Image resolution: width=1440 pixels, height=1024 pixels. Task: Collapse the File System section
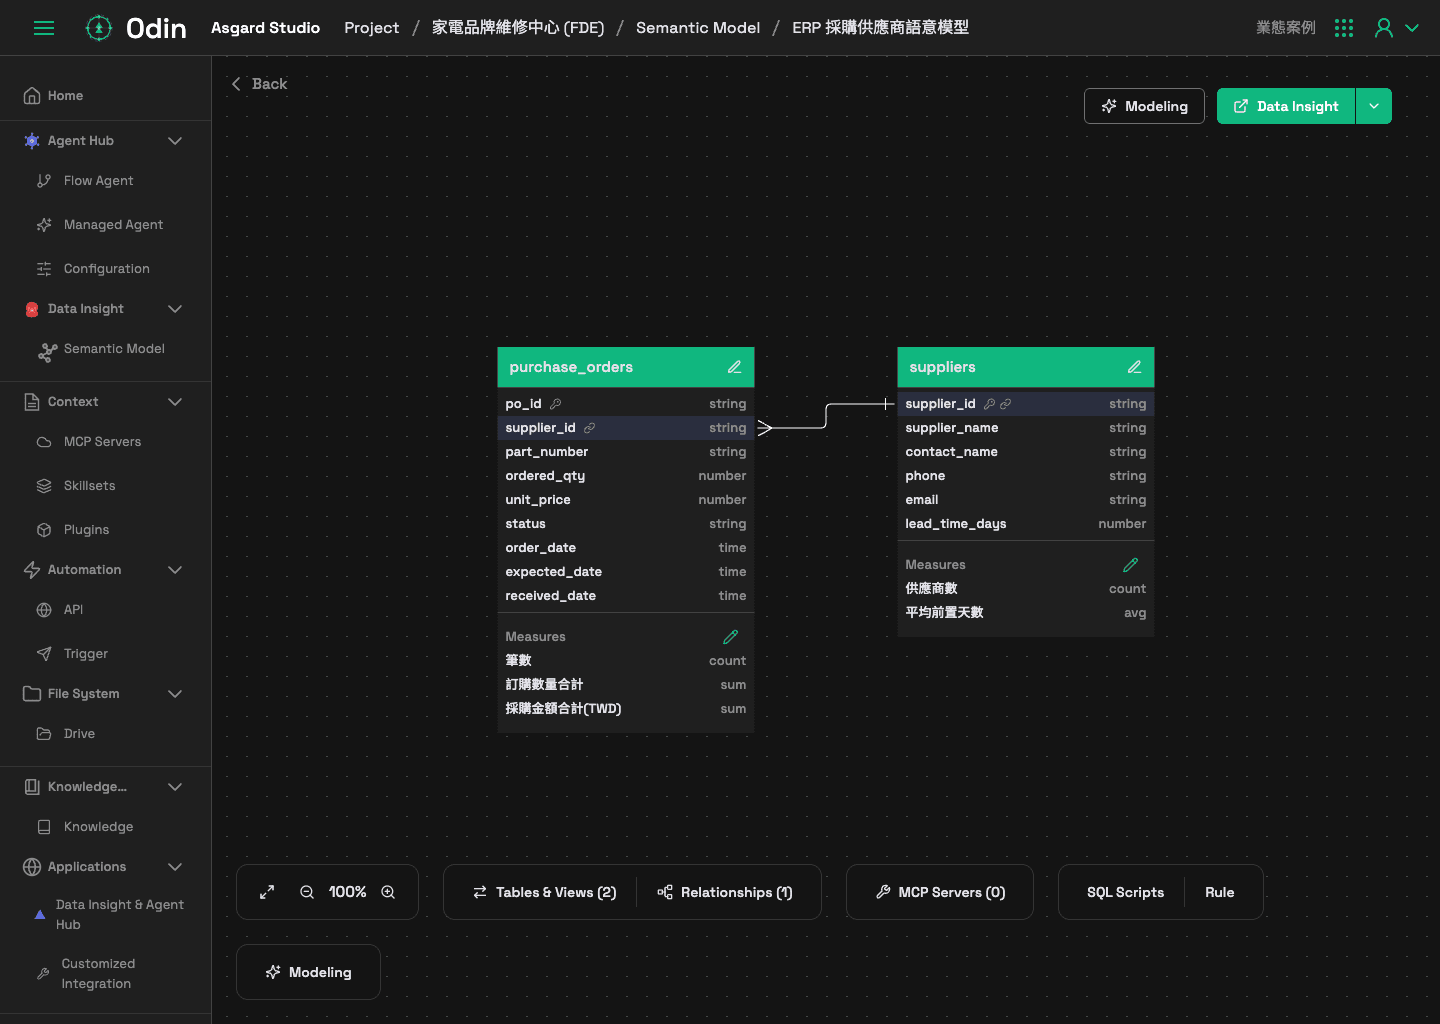pos(175,694)
